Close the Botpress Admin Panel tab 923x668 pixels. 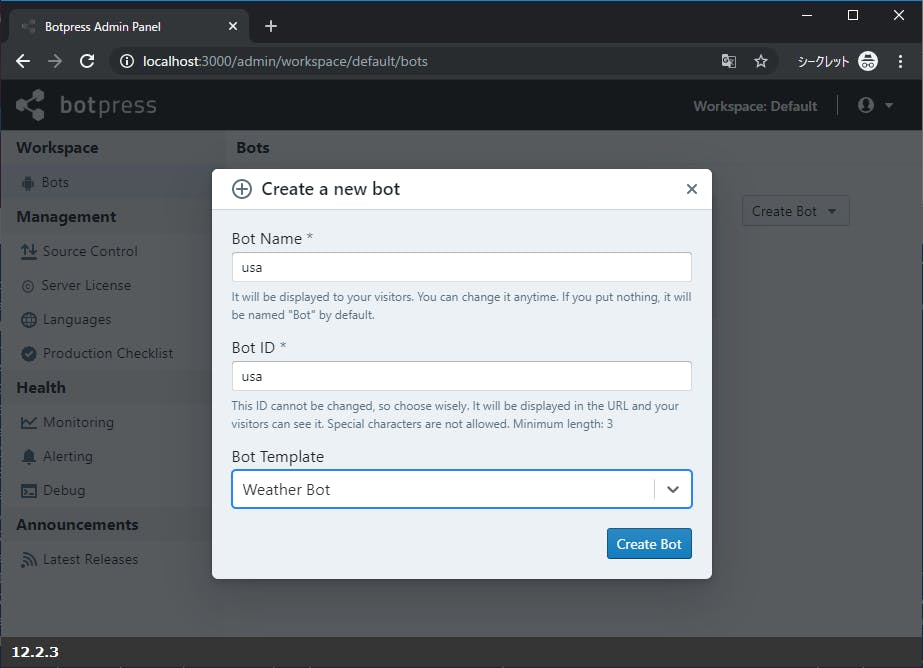click(x=233, y=26)
